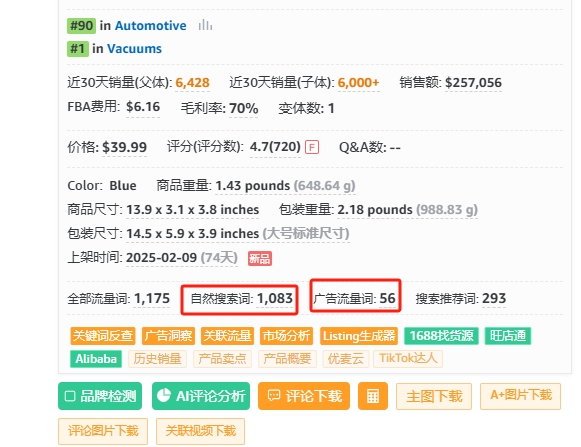The width and height of the screenshot is (581, 447).
Task: Click the 广告洞察 tag
Action: (169, 336)
